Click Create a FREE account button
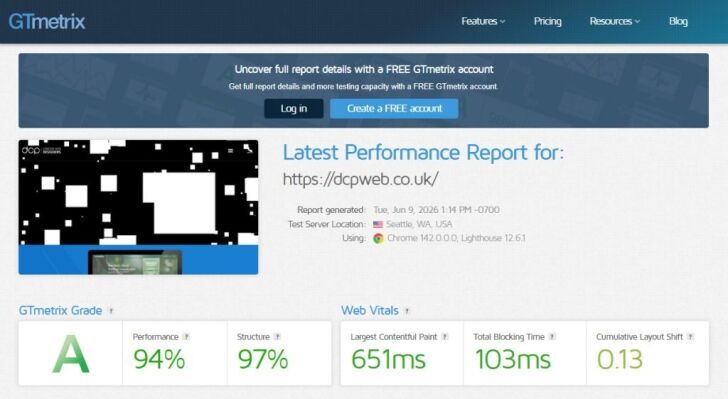Viewport: 728px width, 399px height. click(x=394, y=108)
